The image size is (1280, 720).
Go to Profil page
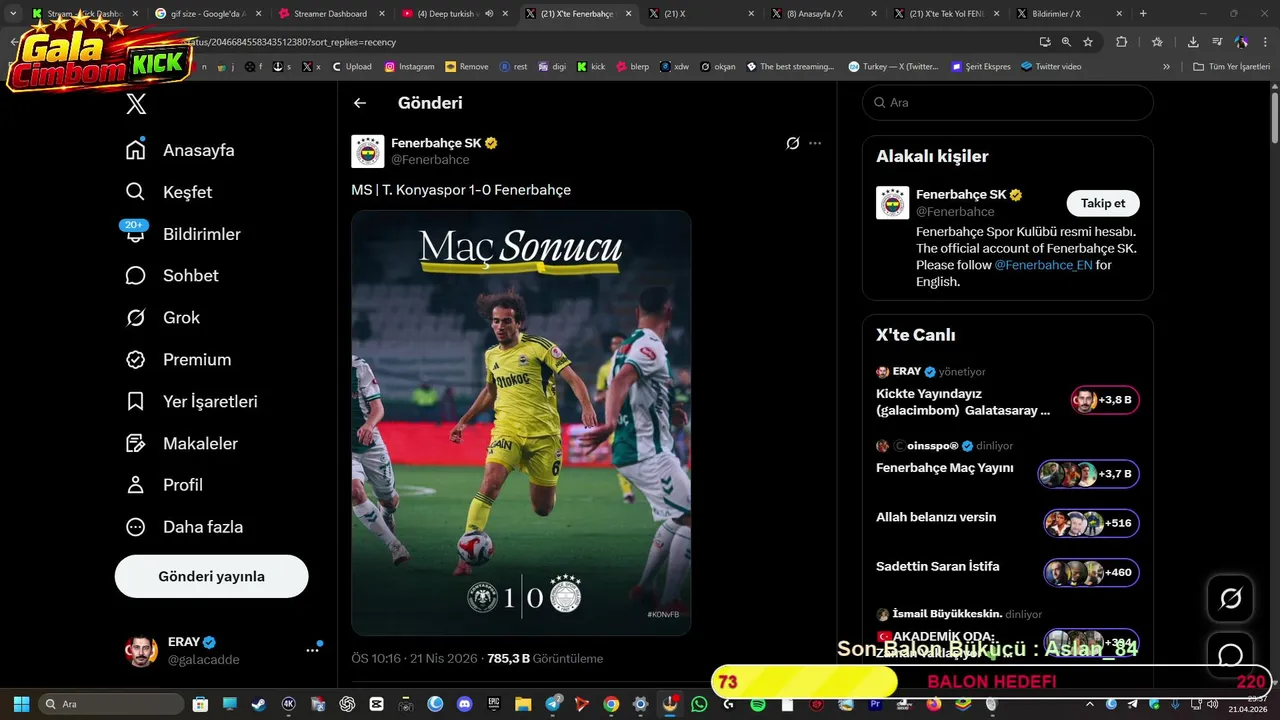(x=165, y=485)
